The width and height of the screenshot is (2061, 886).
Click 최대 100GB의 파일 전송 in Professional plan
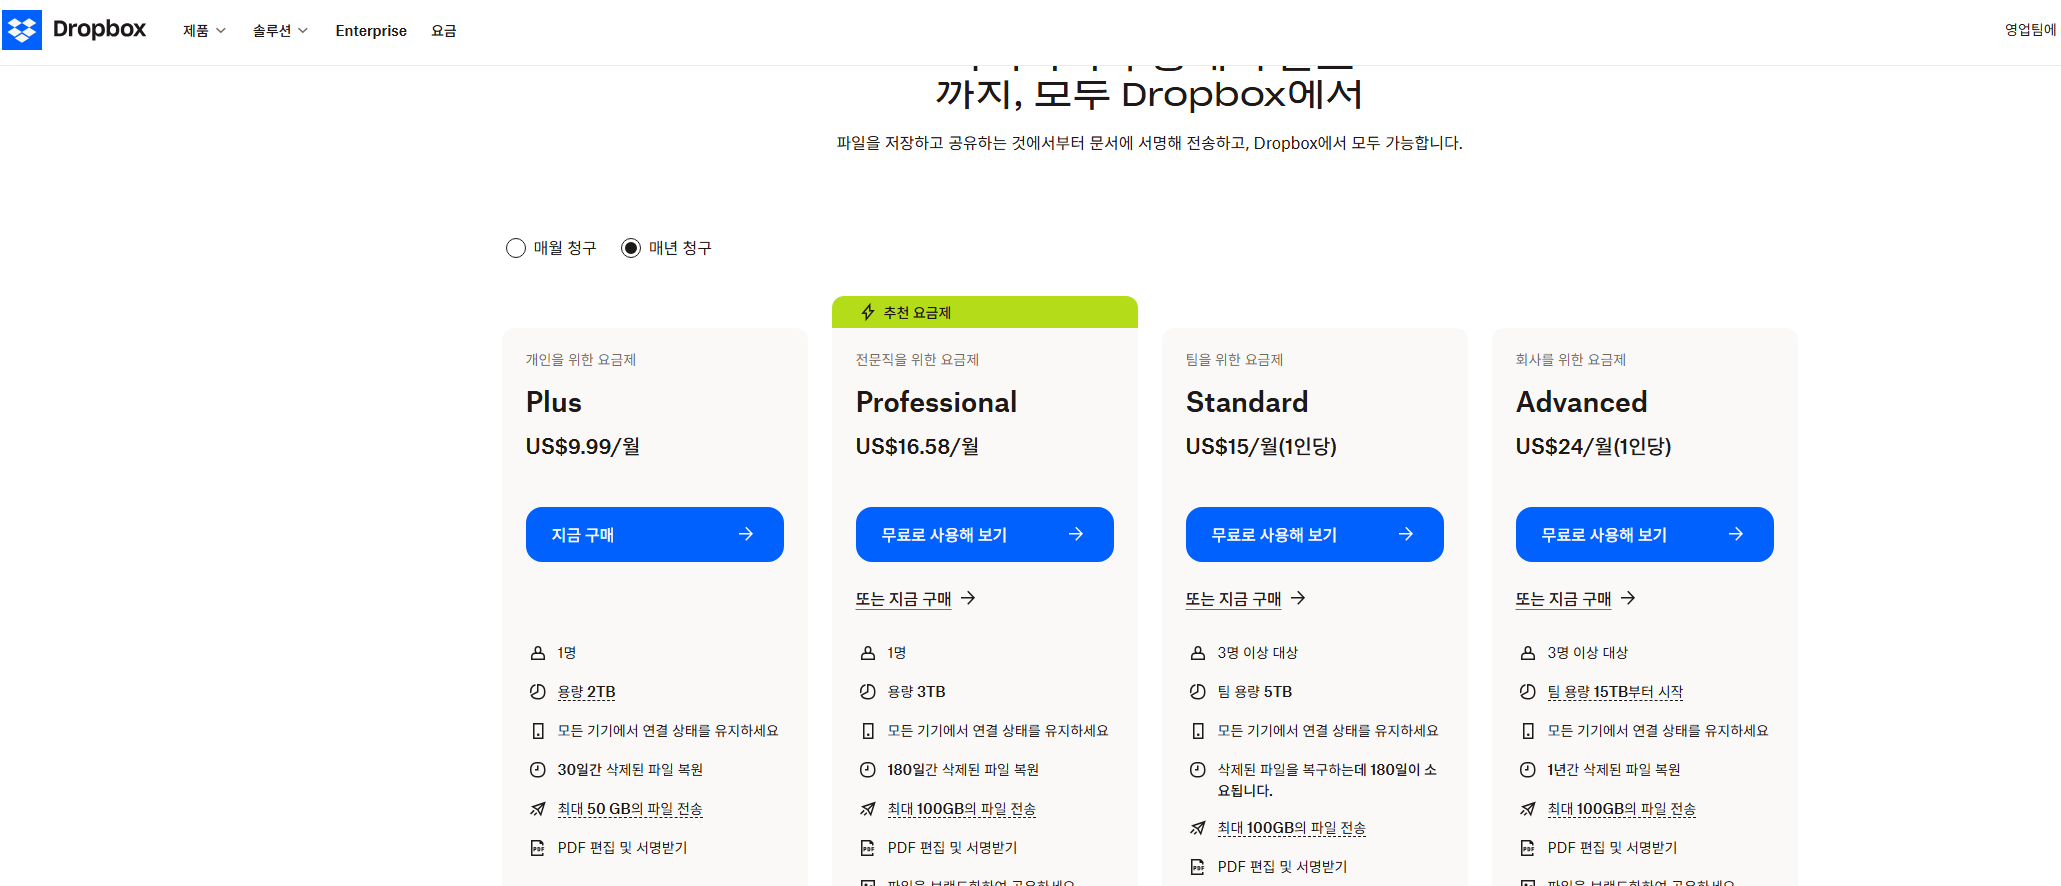click(961, 809)
